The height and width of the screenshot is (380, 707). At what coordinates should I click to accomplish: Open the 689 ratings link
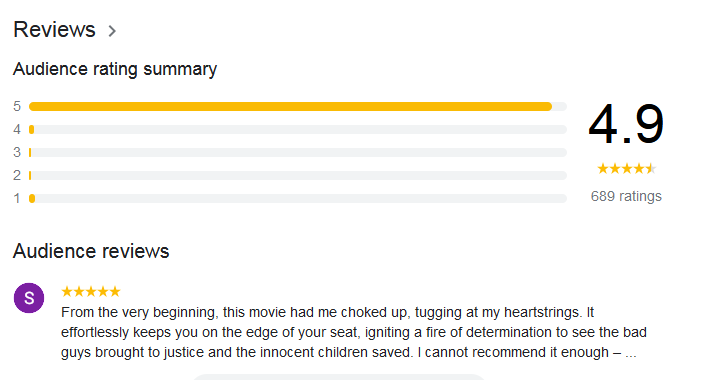point(626,196)
